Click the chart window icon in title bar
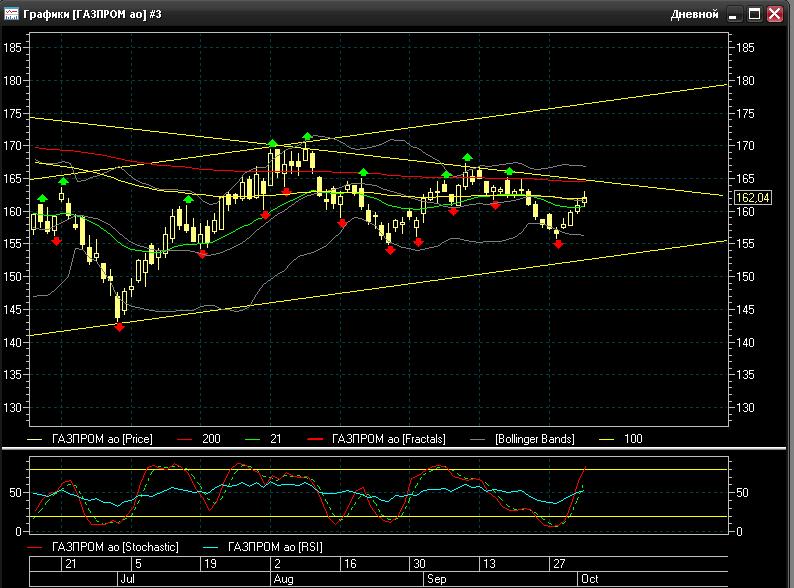 coord(11,14)
